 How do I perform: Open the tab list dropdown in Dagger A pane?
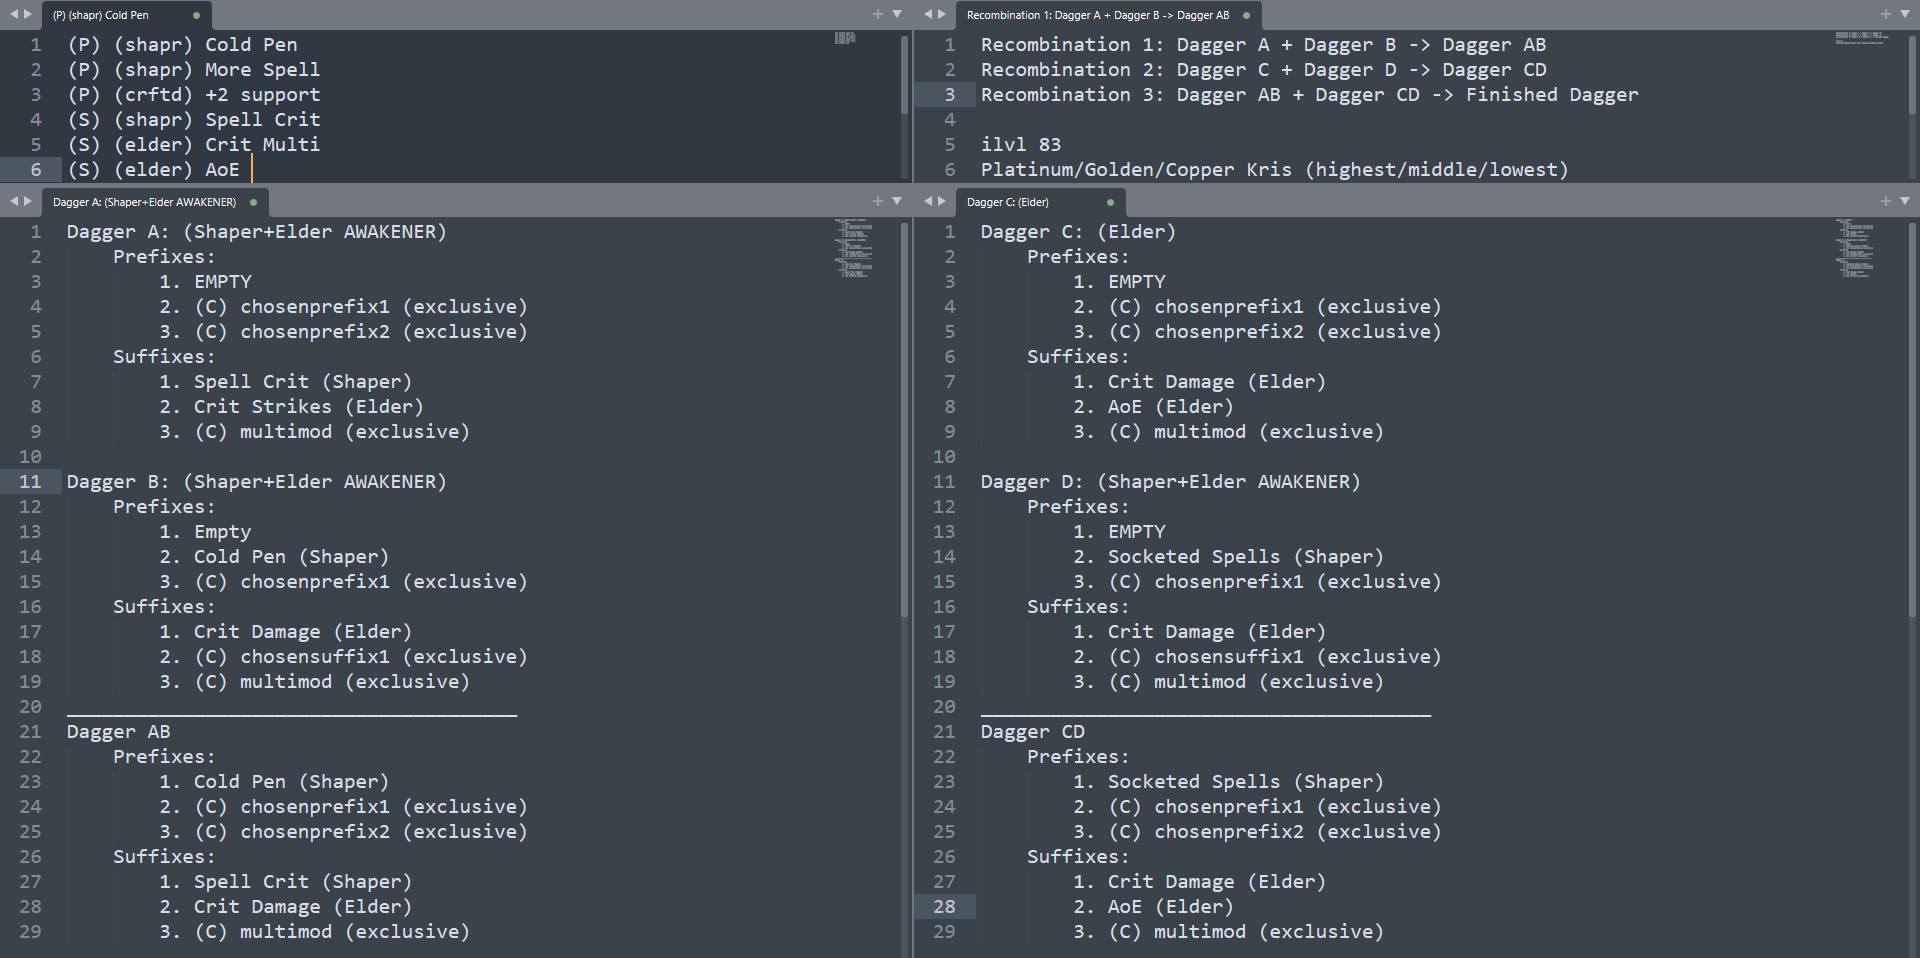897,201
